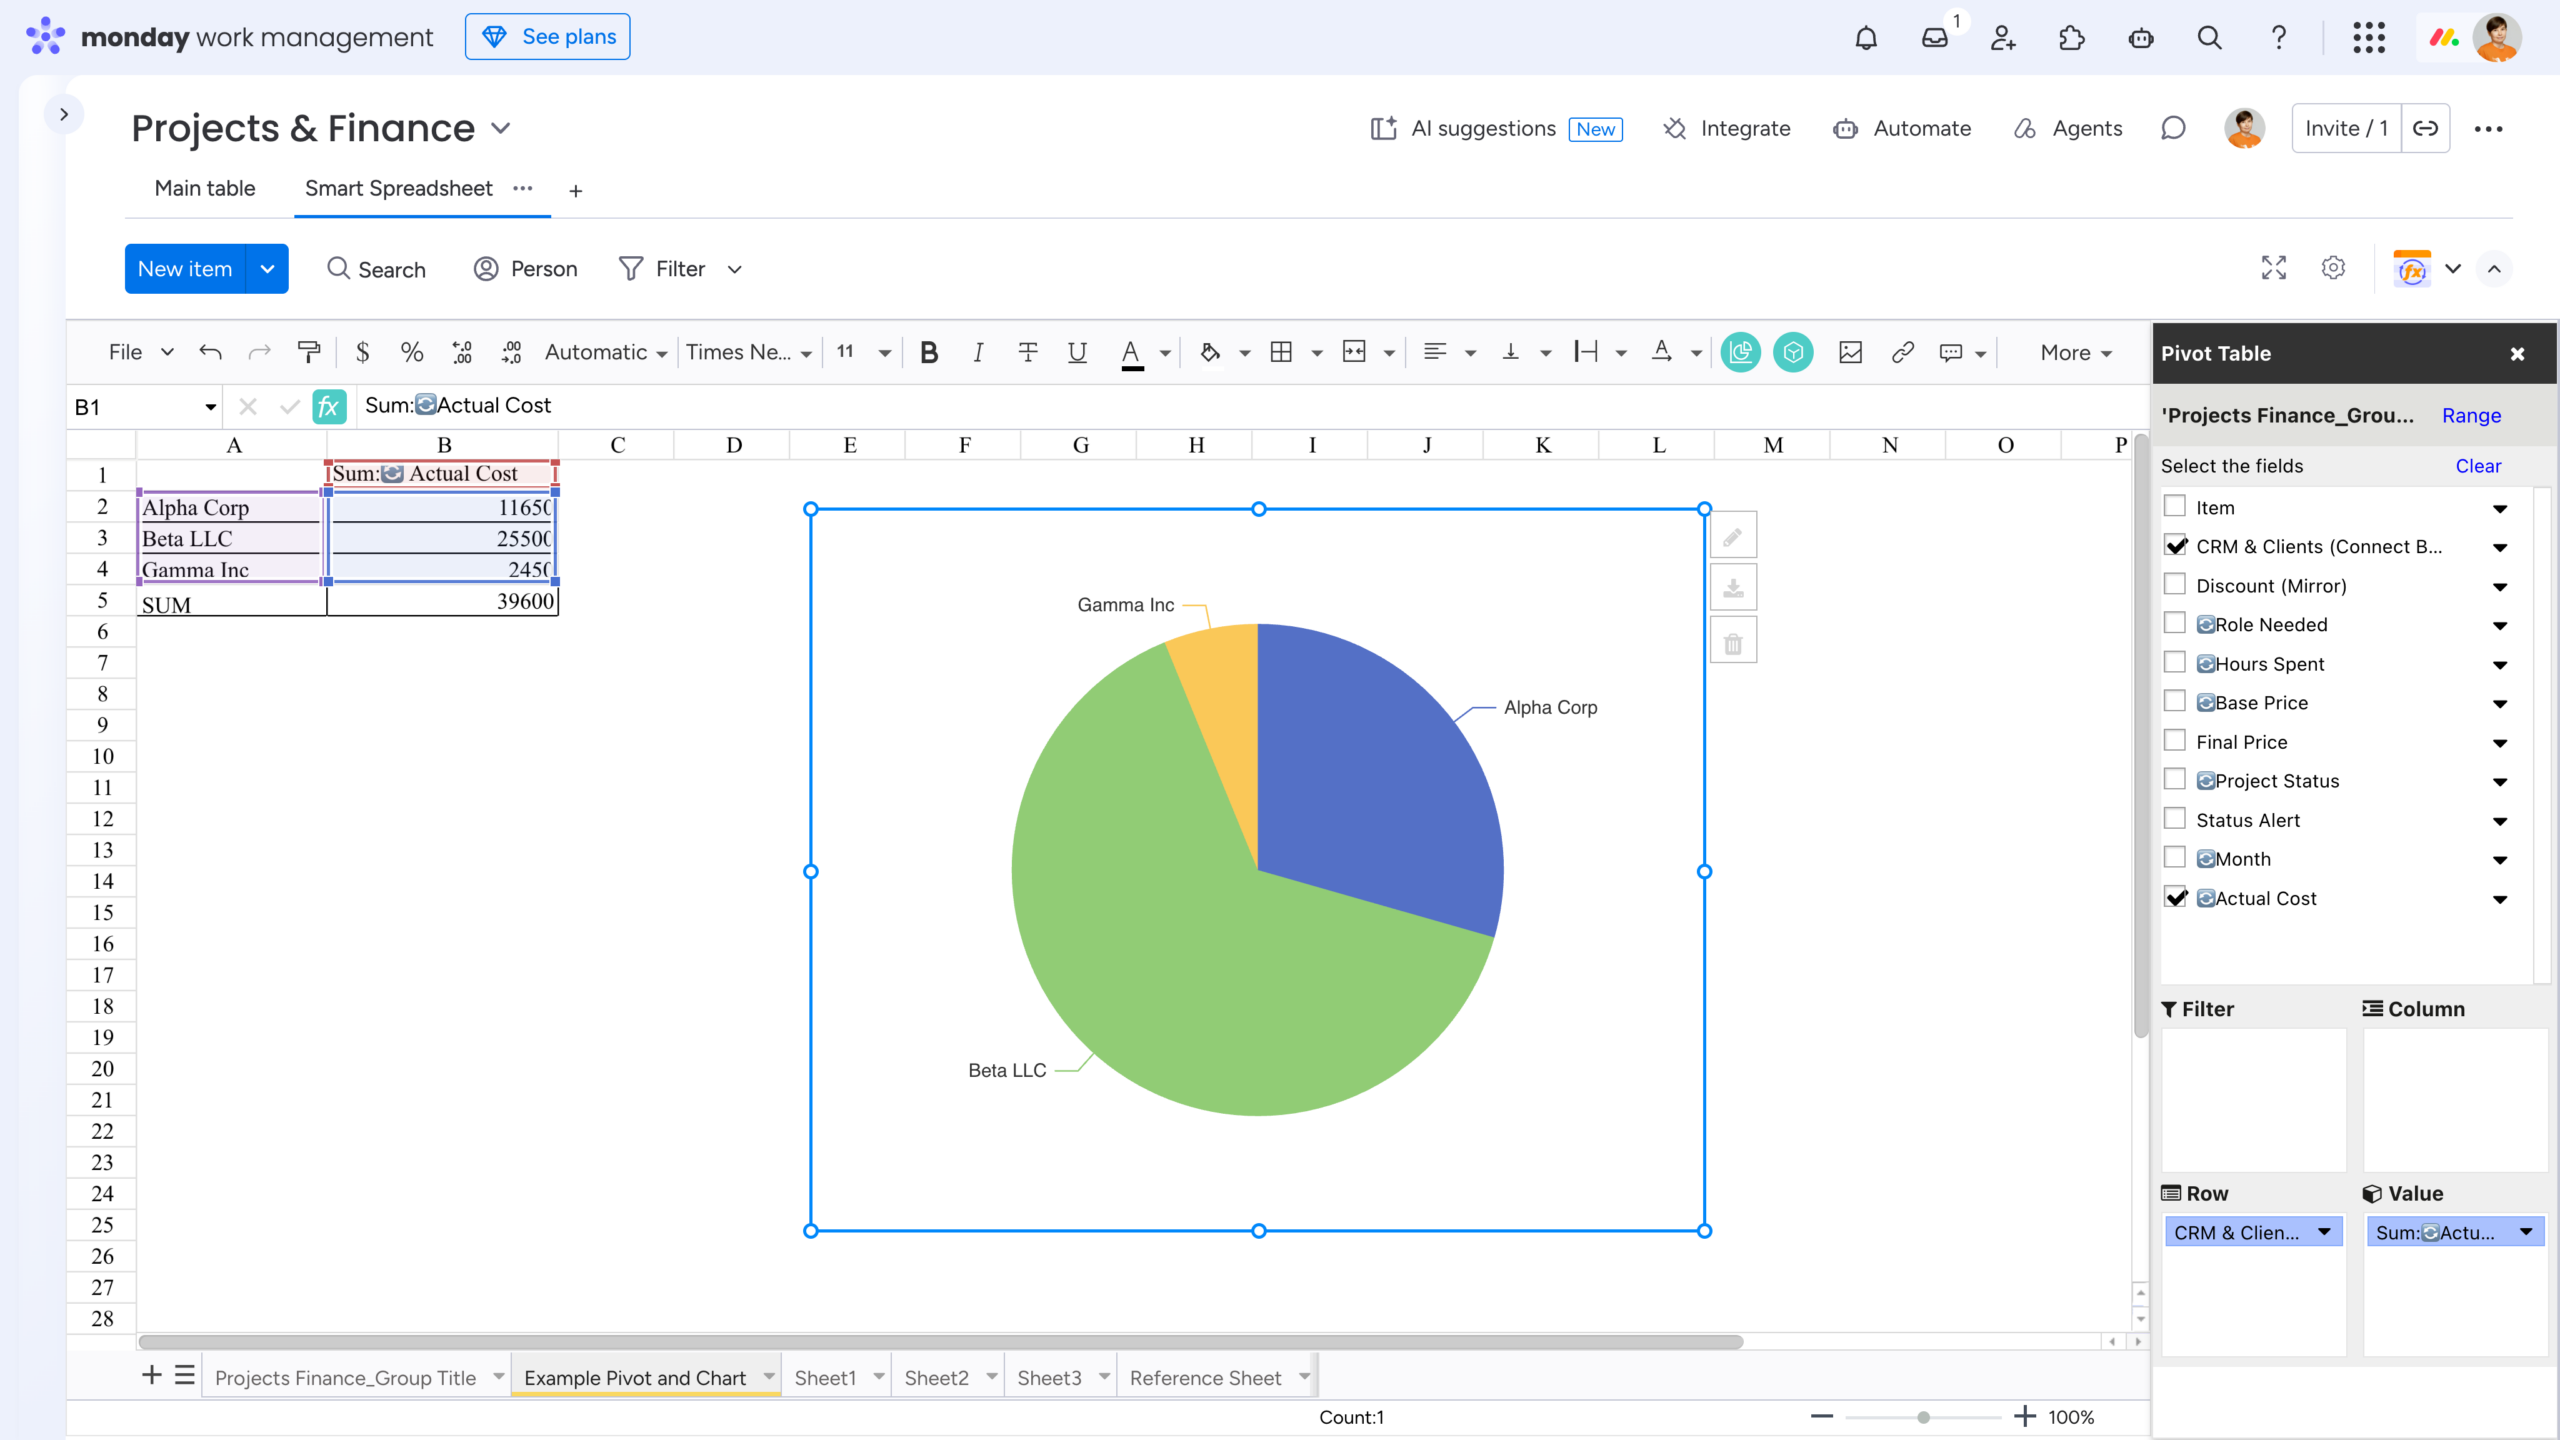Toggle bold formatting
The width and height of the screenshot is (2560, 1440).
pyautogui.click(x=929, y=352)
